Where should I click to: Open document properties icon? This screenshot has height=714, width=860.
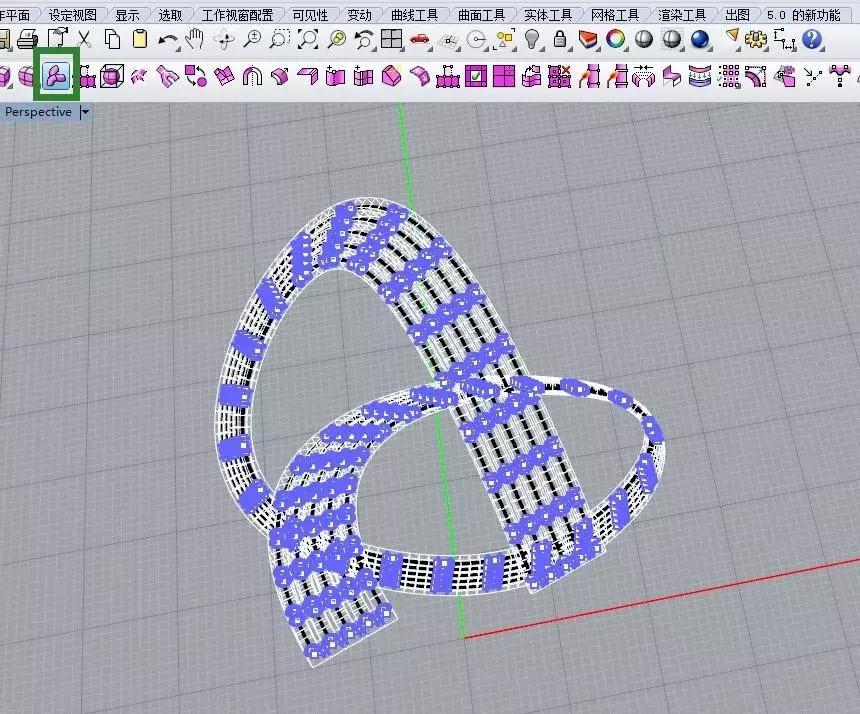[x=57, y=39]
